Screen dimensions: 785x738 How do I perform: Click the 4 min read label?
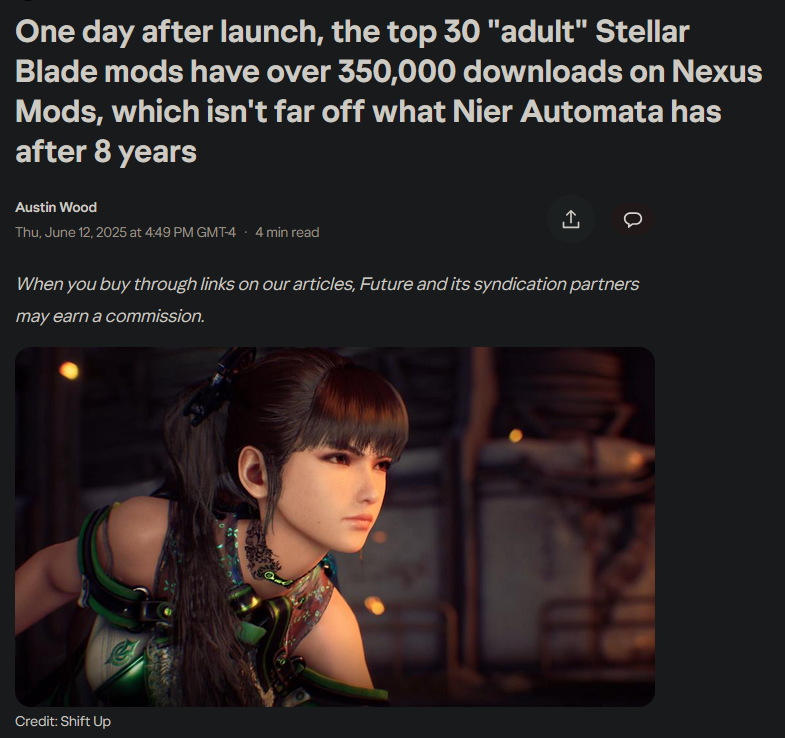coord(287,232)
